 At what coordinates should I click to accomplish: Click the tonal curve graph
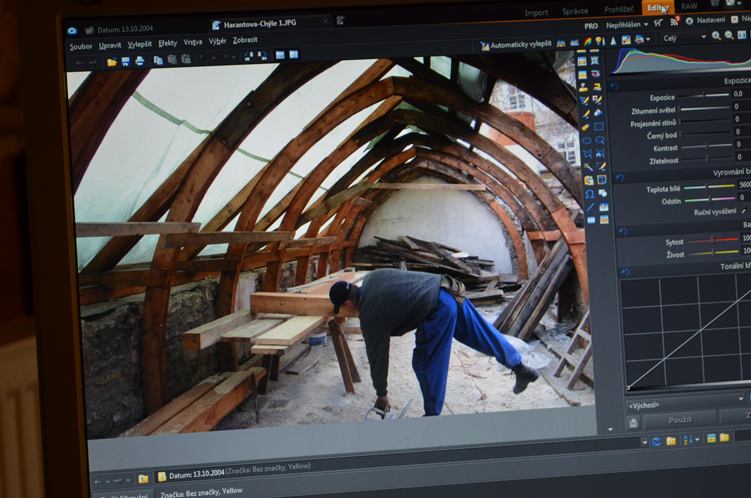(686, 331)
